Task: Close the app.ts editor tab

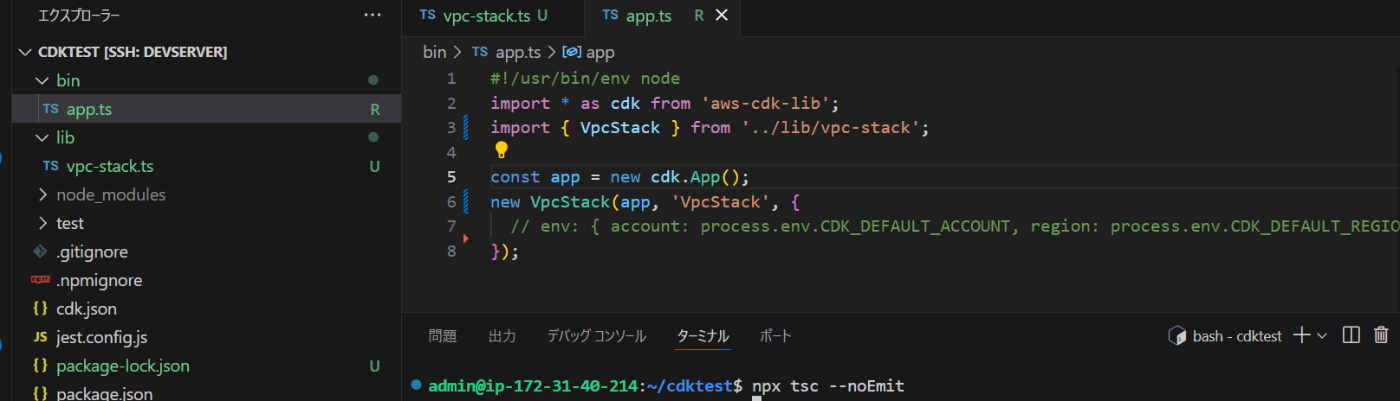Action: (x=723, y=16)
